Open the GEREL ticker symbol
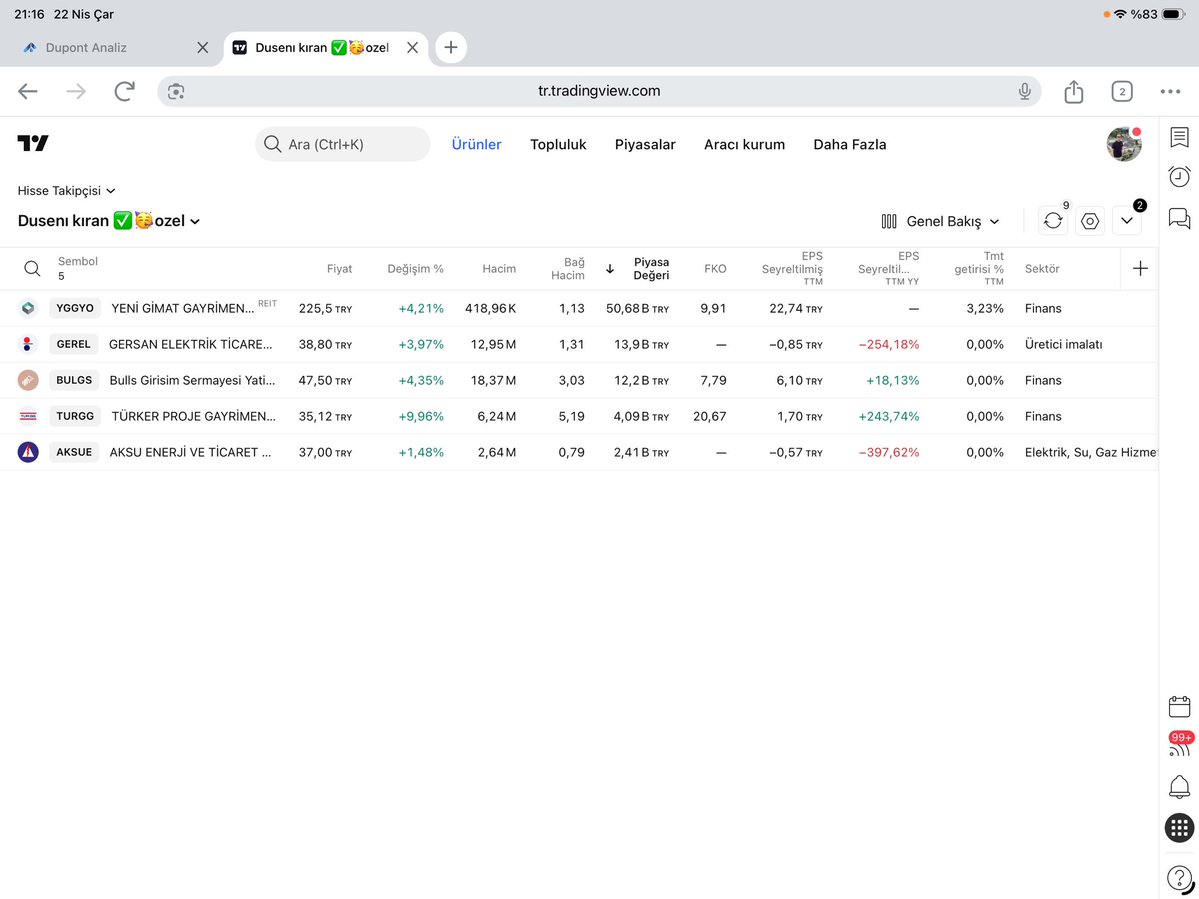The height and width of the screenshot is (899, 1199). [x=73, y=344]
